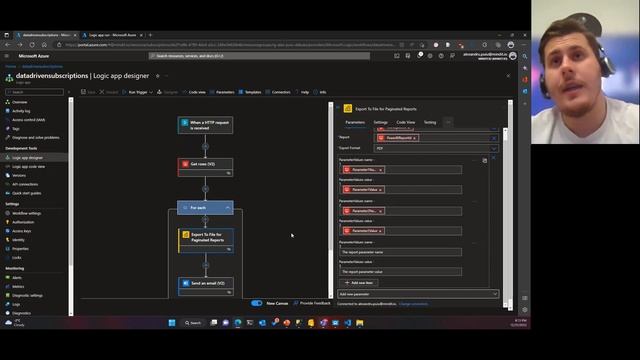Click the Change connection link

413,304
